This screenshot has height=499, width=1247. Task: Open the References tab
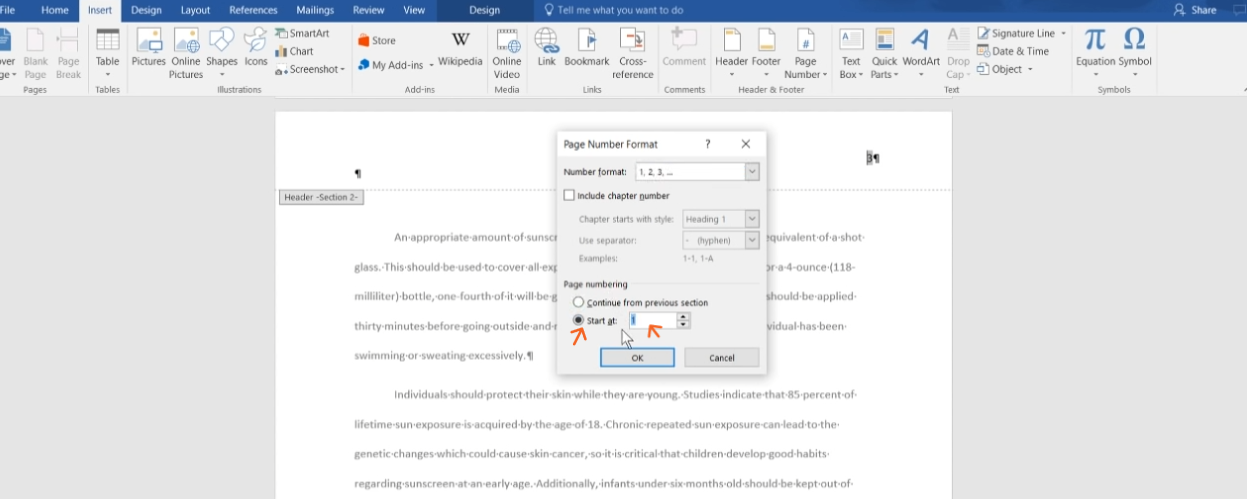tap(254, 10)
